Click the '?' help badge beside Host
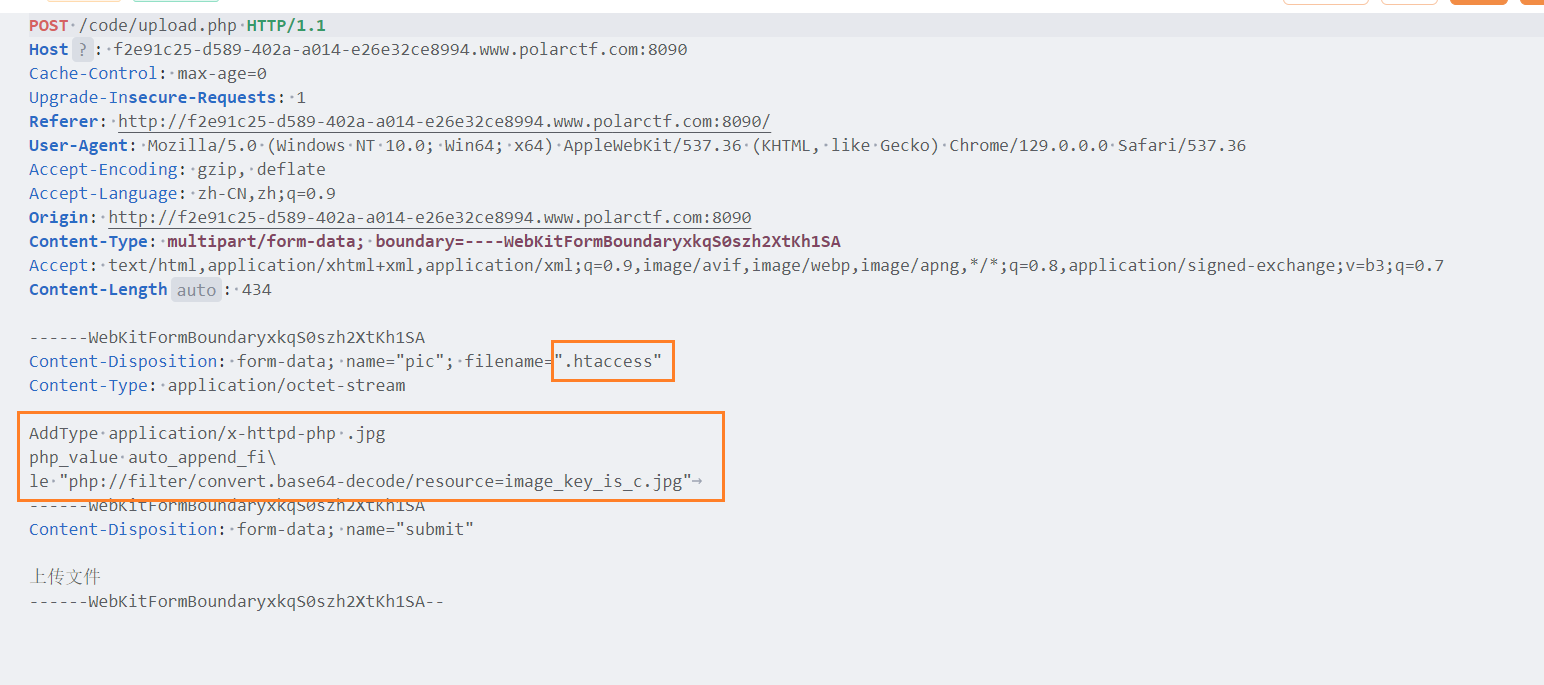The height and width of the screenshot is (685, 1544). tap(82, 49)
